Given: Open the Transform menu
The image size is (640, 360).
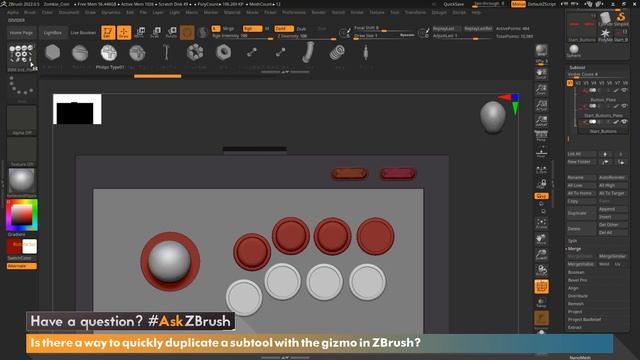Looking at the screenshot, I should (x=415, y=13).
